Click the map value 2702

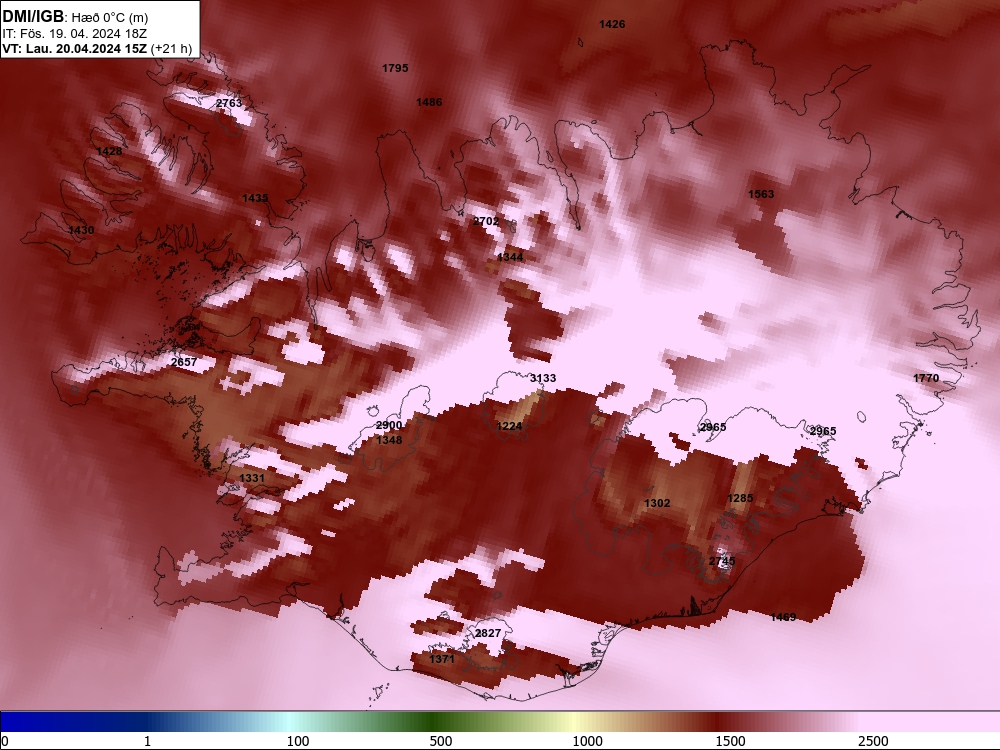(x=486, y=221)
